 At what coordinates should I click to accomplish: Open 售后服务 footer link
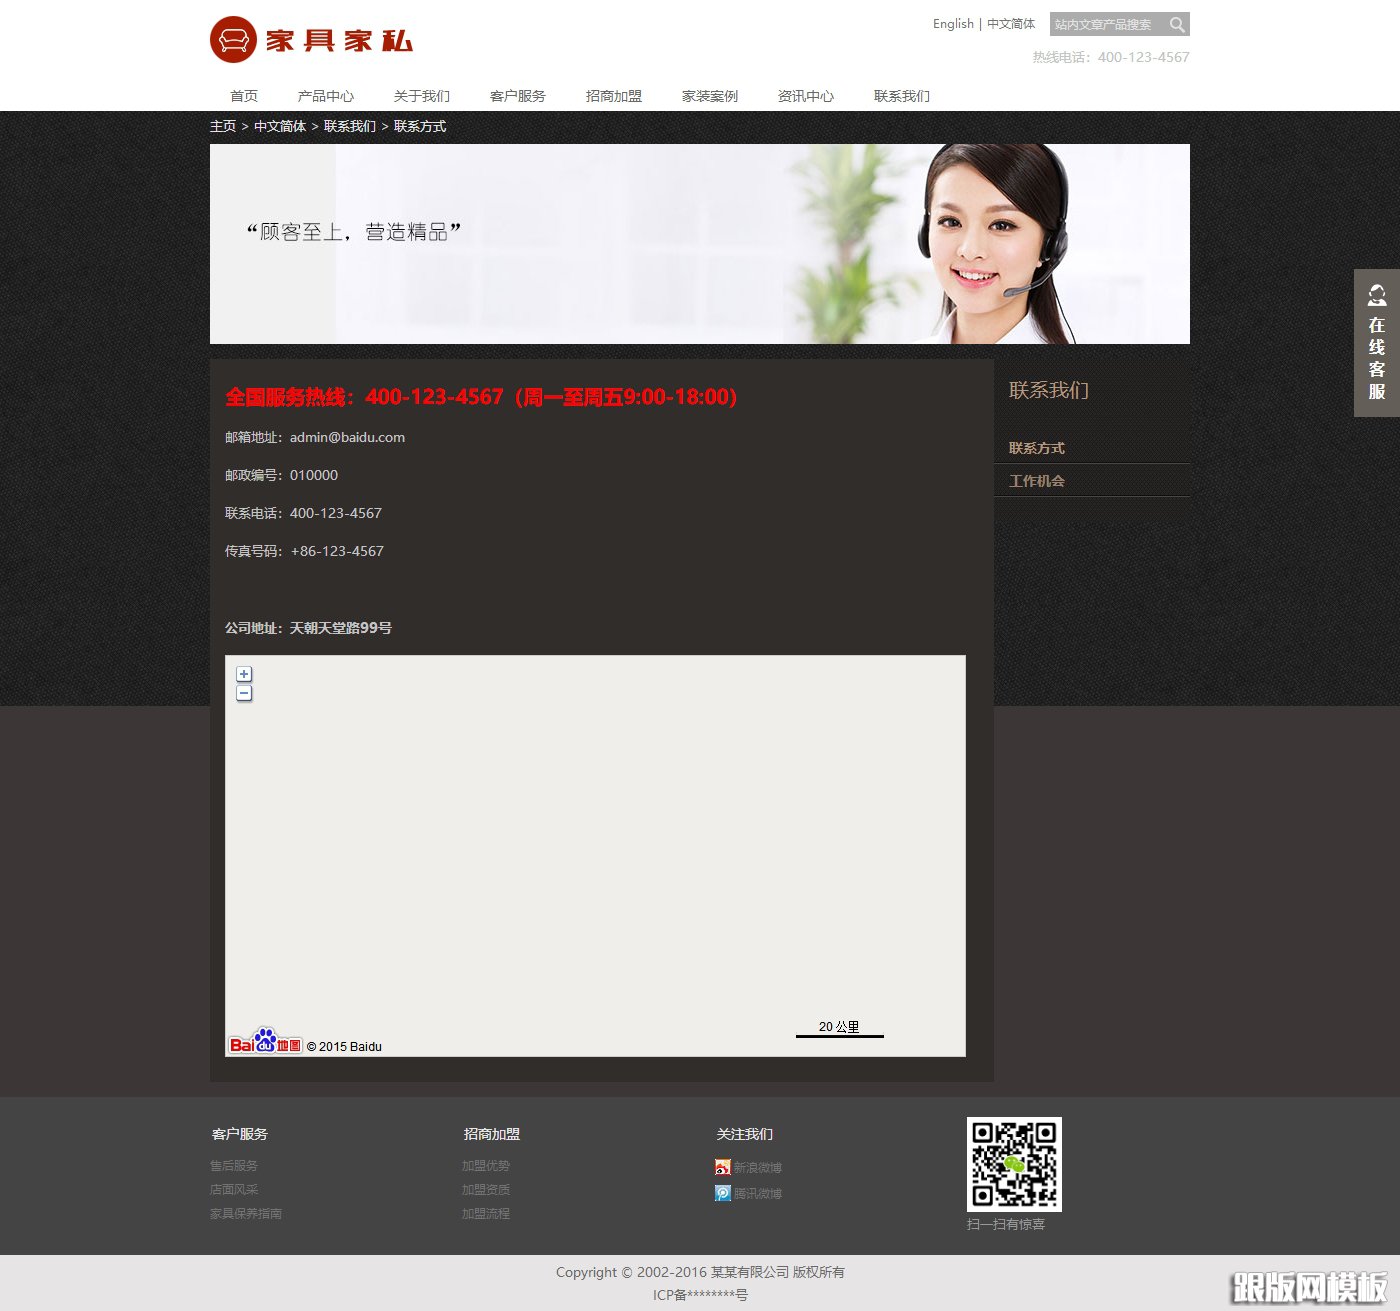[234, 1166]
